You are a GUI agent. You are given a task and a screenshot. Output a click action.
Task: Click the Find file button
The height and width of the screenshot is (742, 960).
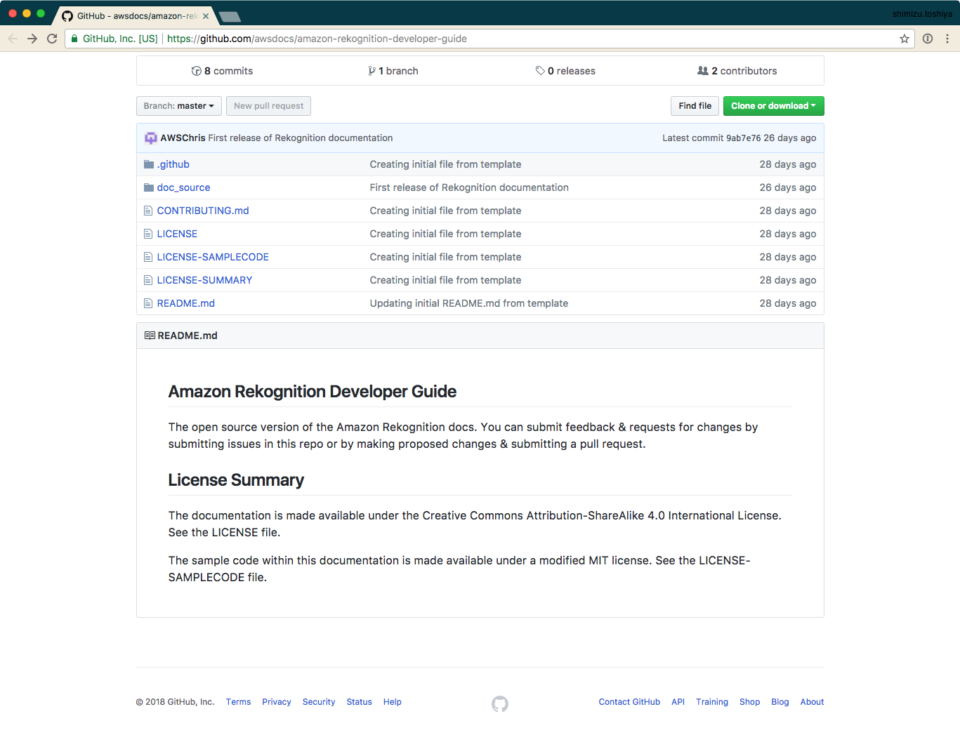coord(694,105)
